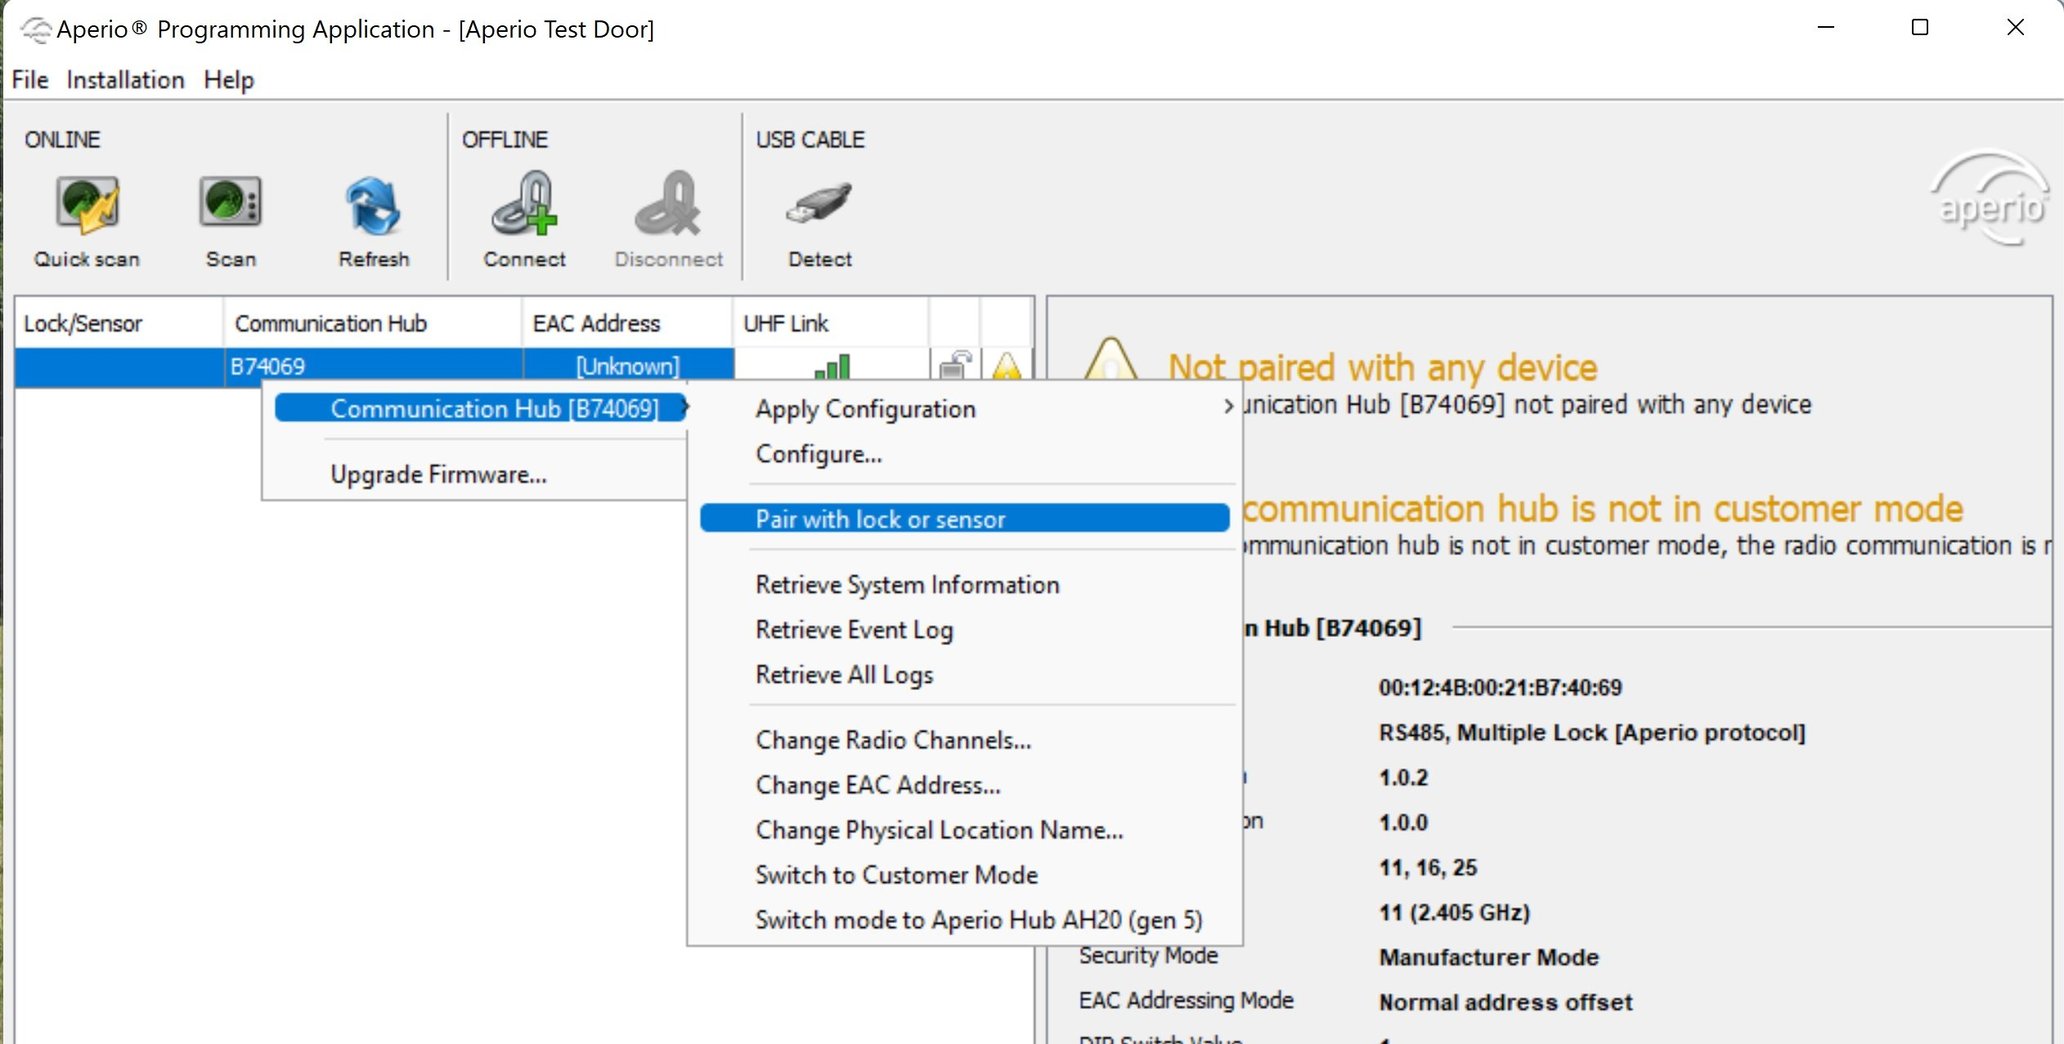Click the yellow warning icon in hub row

point(1007,367)
